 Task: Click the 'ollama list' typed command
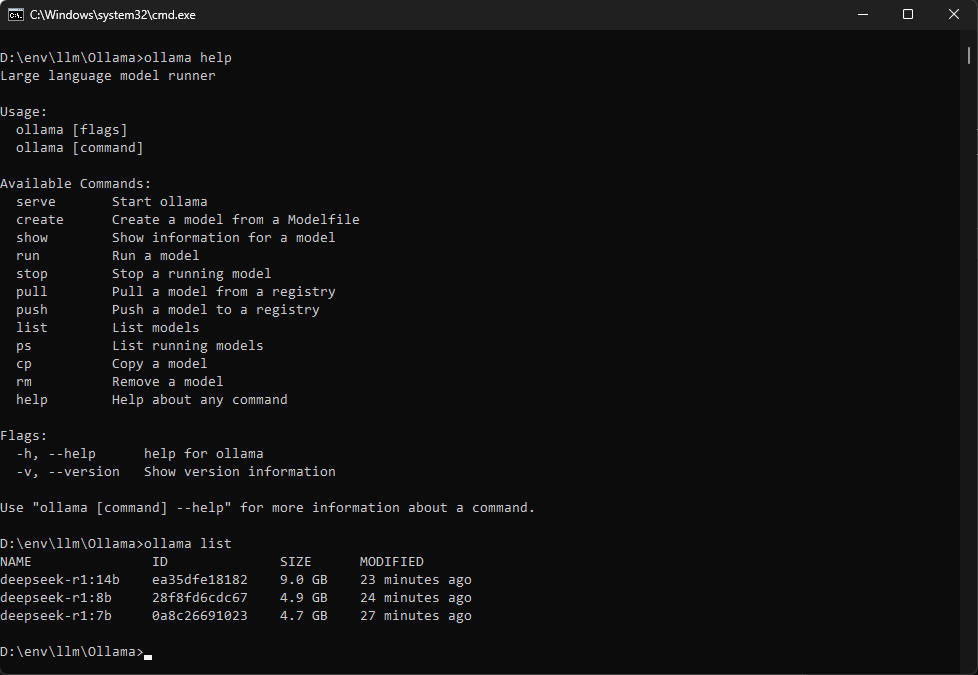point(188,544)
